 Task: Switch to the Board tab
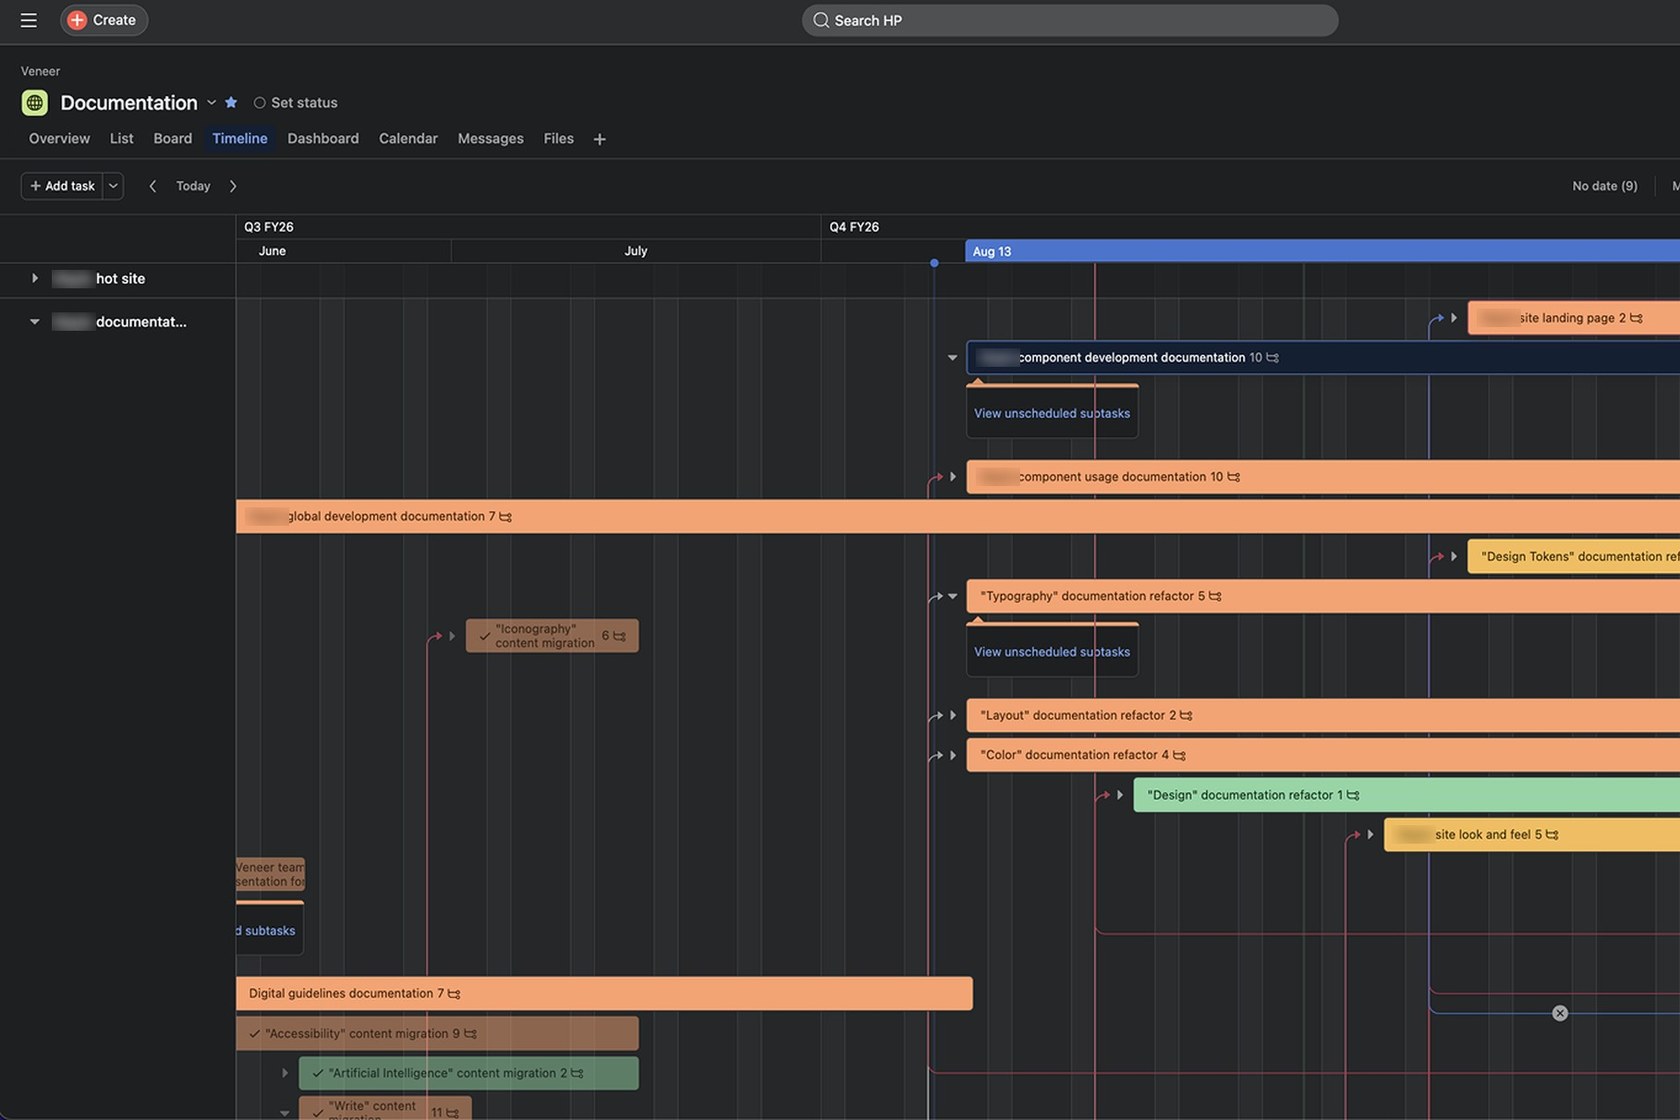pos(172,138)
